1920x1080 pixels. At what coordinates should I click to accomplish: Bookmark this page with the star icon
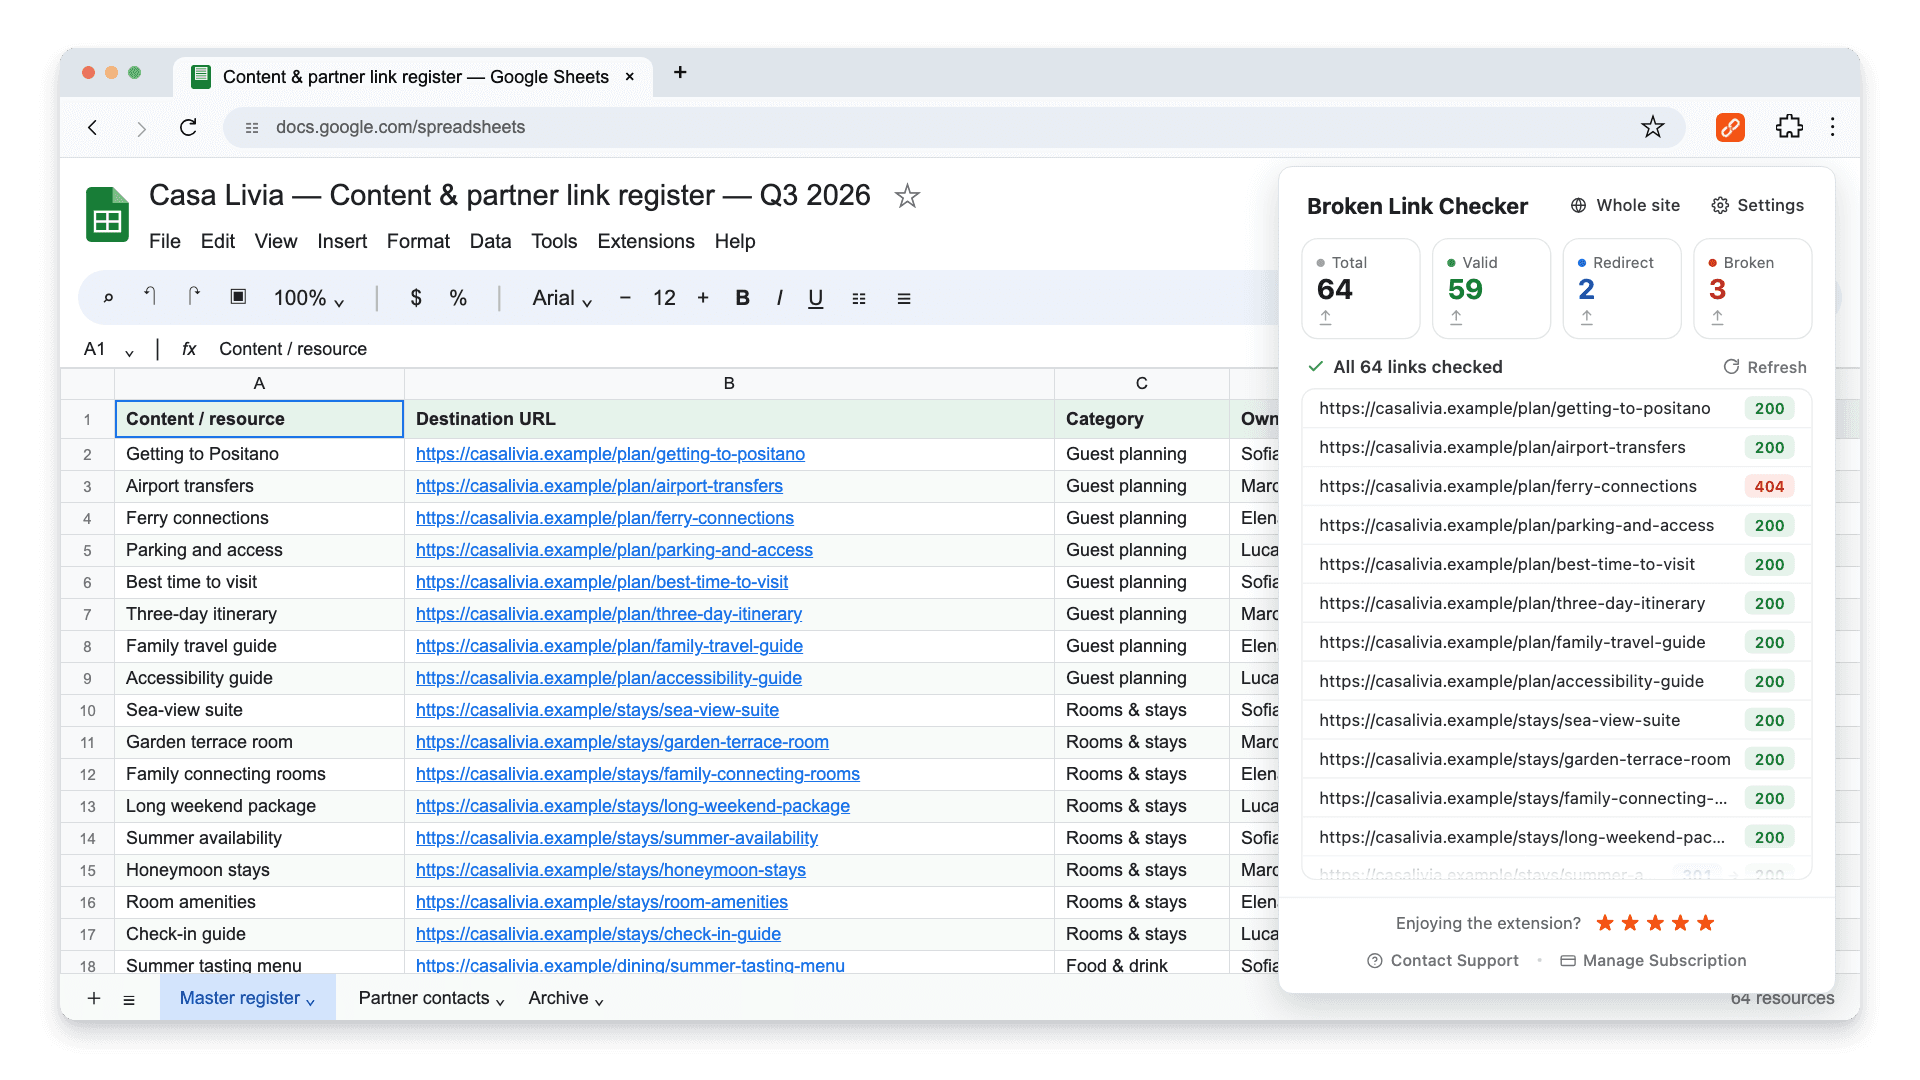tap(1653, 127)
